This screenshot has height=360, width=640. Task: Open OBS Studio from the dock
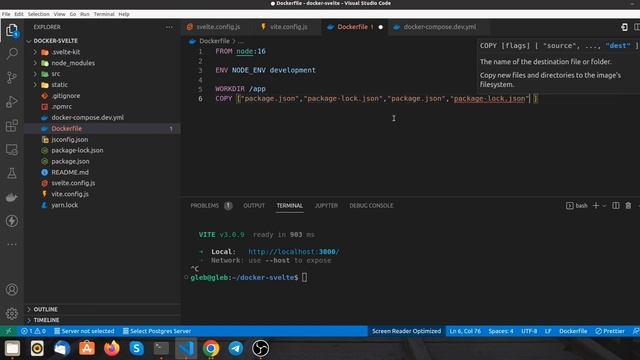pyautogui.click(x=260, y=348)
